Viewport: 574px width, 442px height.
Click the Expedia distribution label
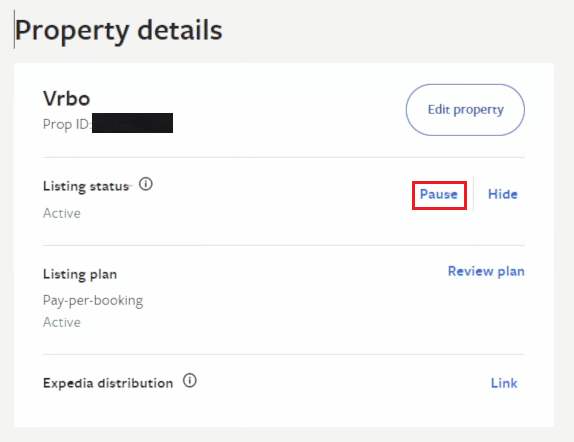pos(108,383)
